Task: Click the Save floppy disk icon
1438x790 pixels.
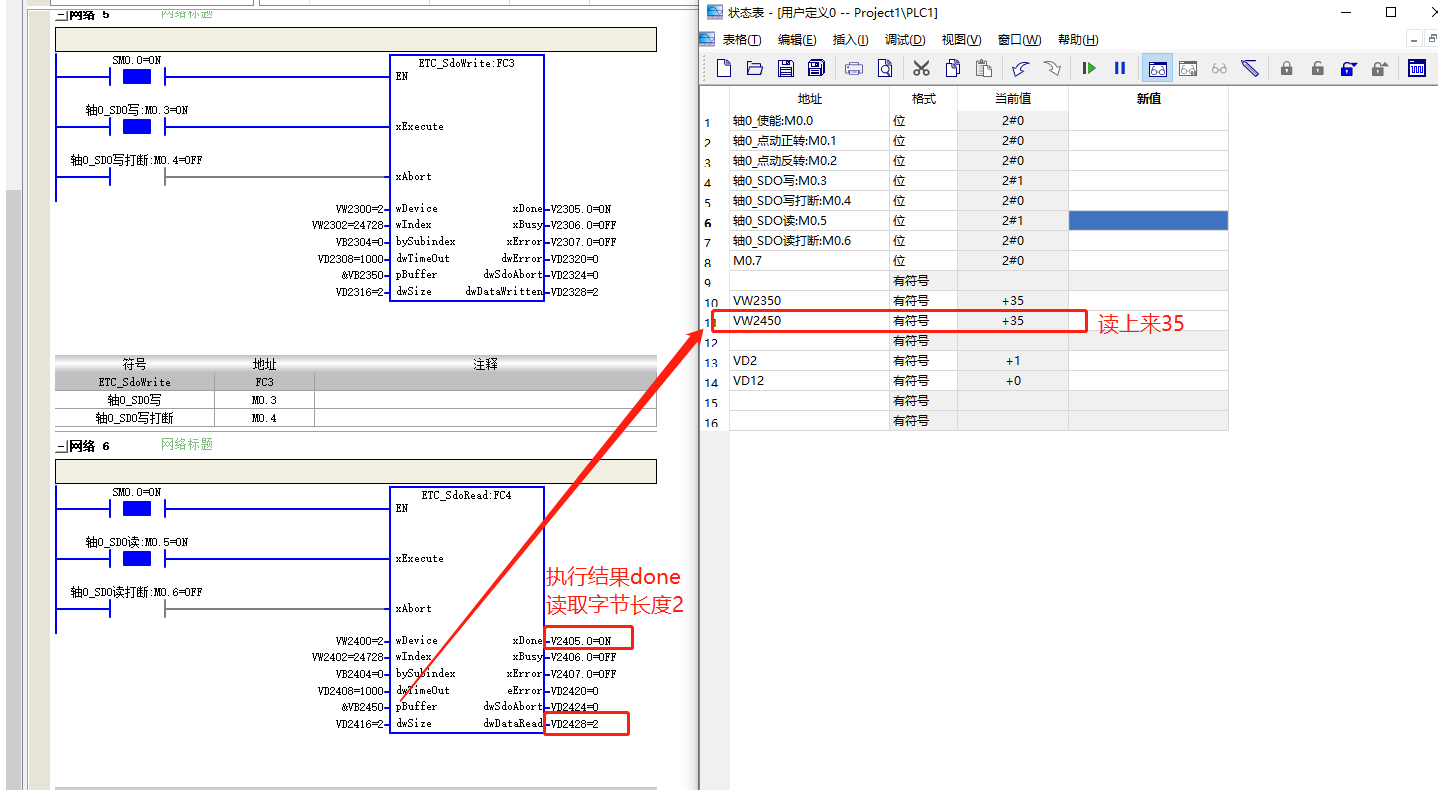Action: pyautogui.click(x=786, y=68)
